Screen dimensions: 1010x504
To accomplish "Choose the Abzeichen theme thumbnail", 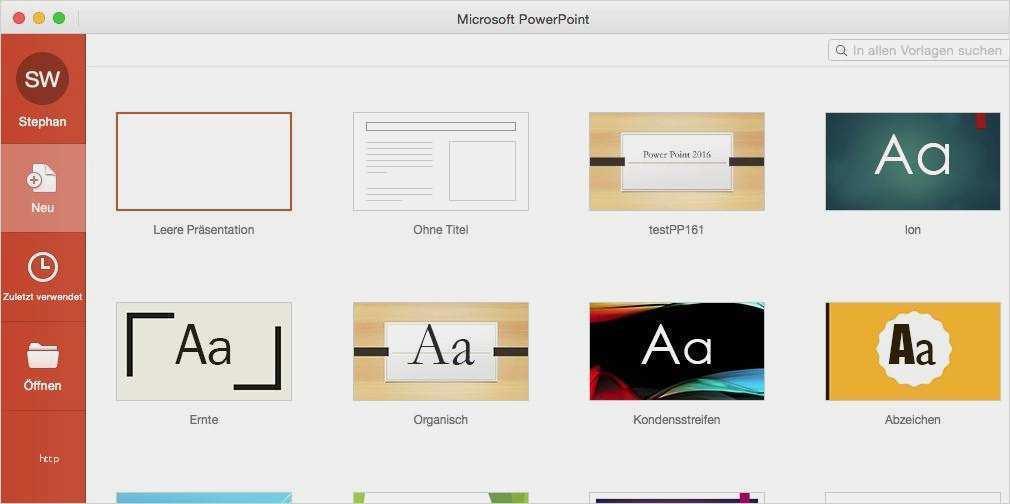I will pyautogui.click(x=912, y=351).
